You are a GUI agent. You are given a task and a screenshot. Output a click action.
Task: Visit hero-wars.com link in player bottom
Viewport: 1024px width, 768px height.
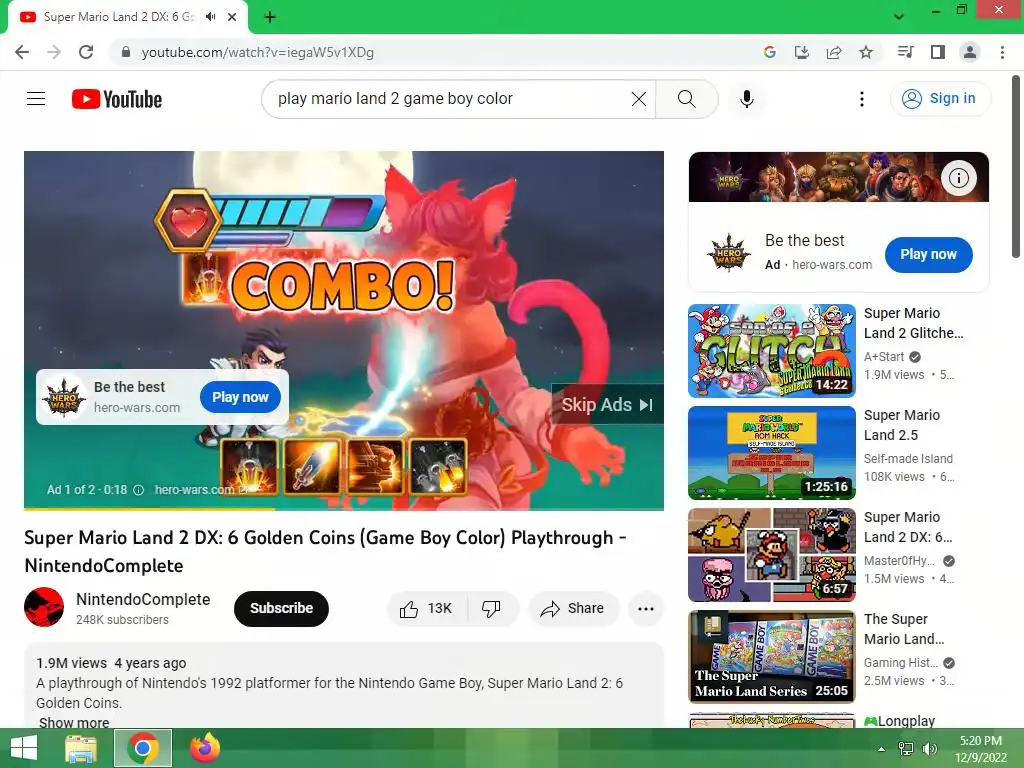coord(200,490)
